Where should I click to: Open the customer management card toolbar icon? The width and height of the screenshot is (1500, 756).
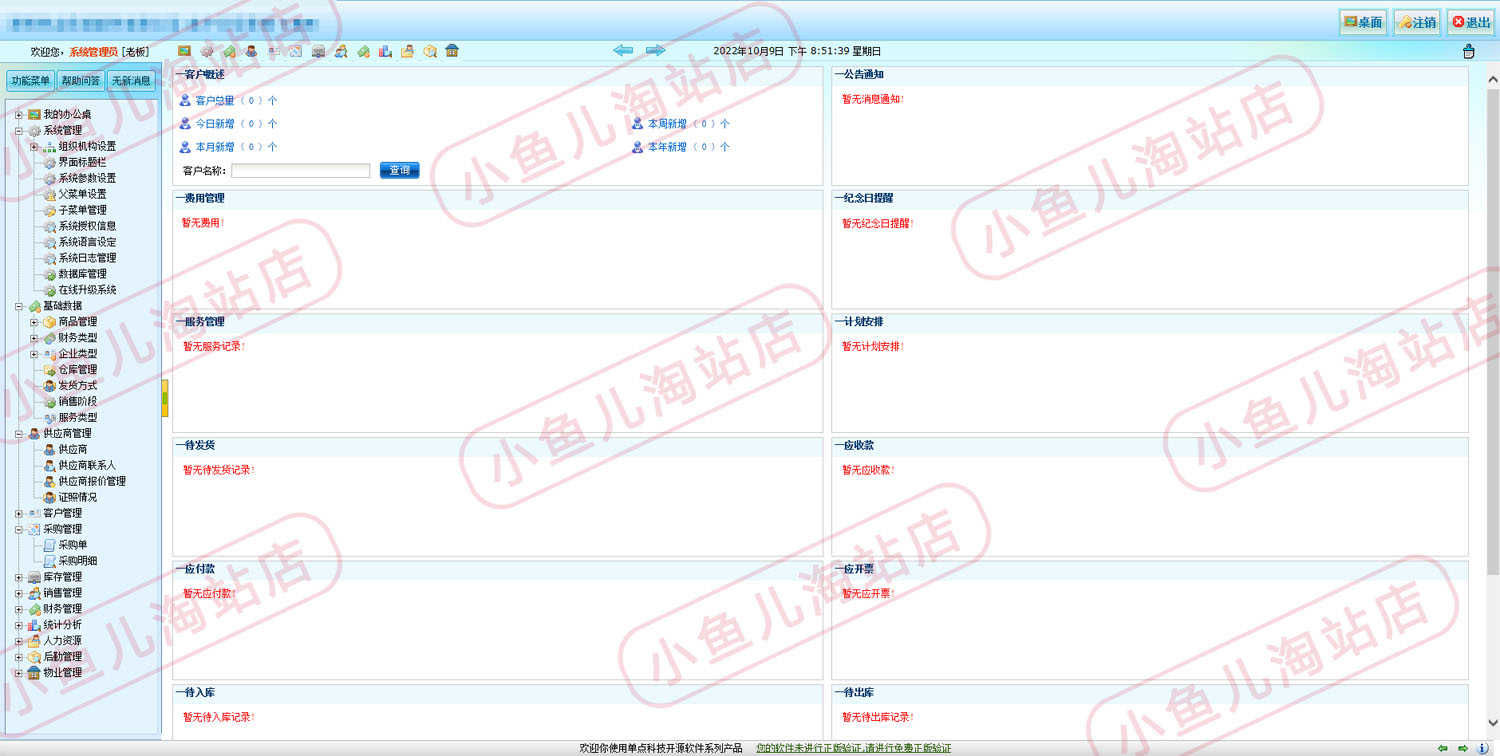(274, 51)
